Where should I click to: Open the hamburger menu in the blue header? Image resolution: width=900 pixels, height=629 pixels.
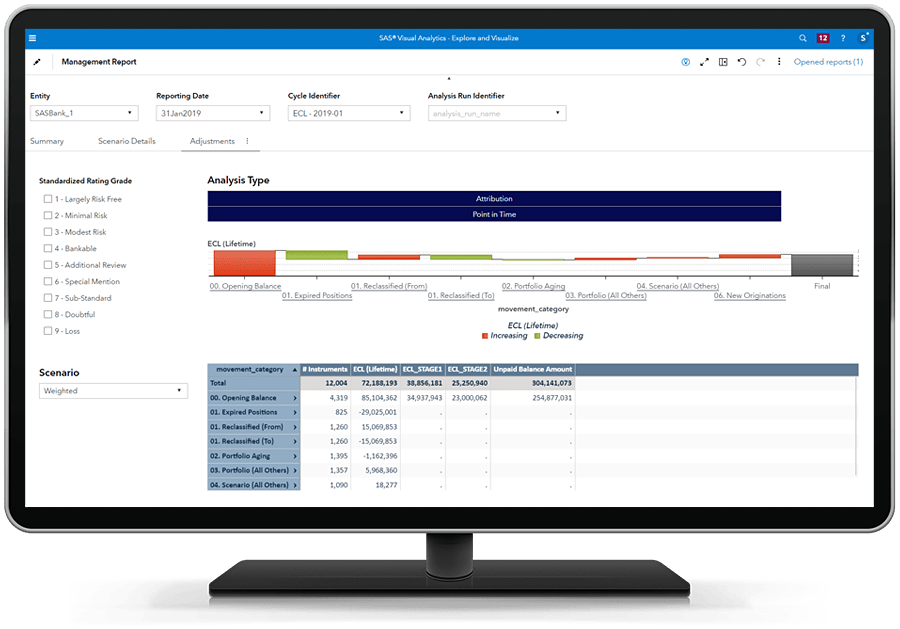[33, 38]
